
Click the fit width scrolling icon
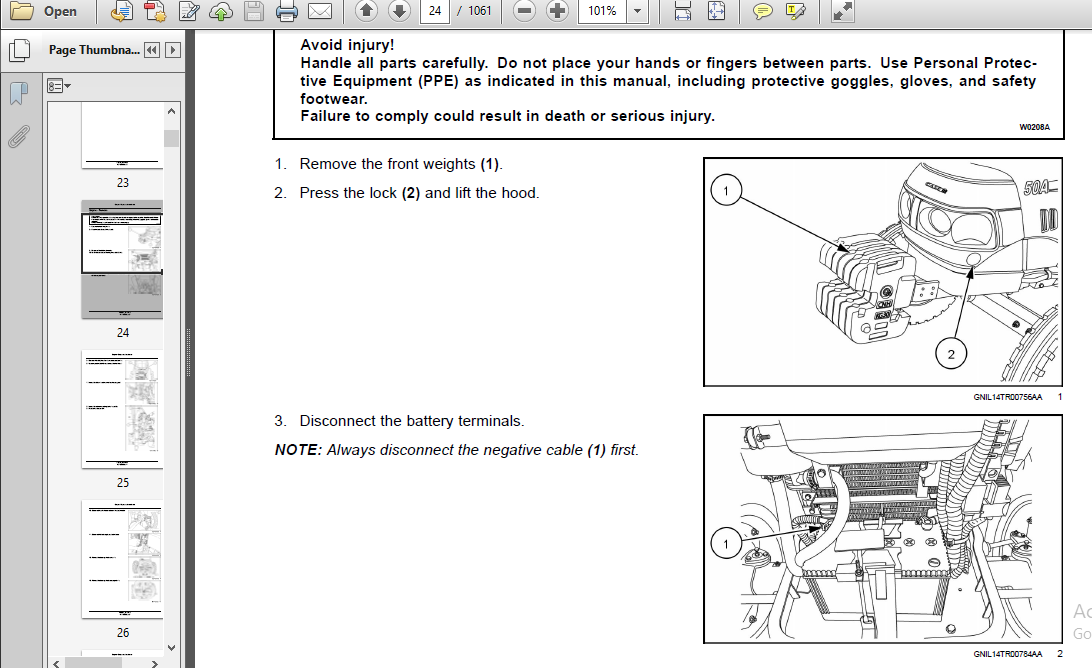[682, 11]
